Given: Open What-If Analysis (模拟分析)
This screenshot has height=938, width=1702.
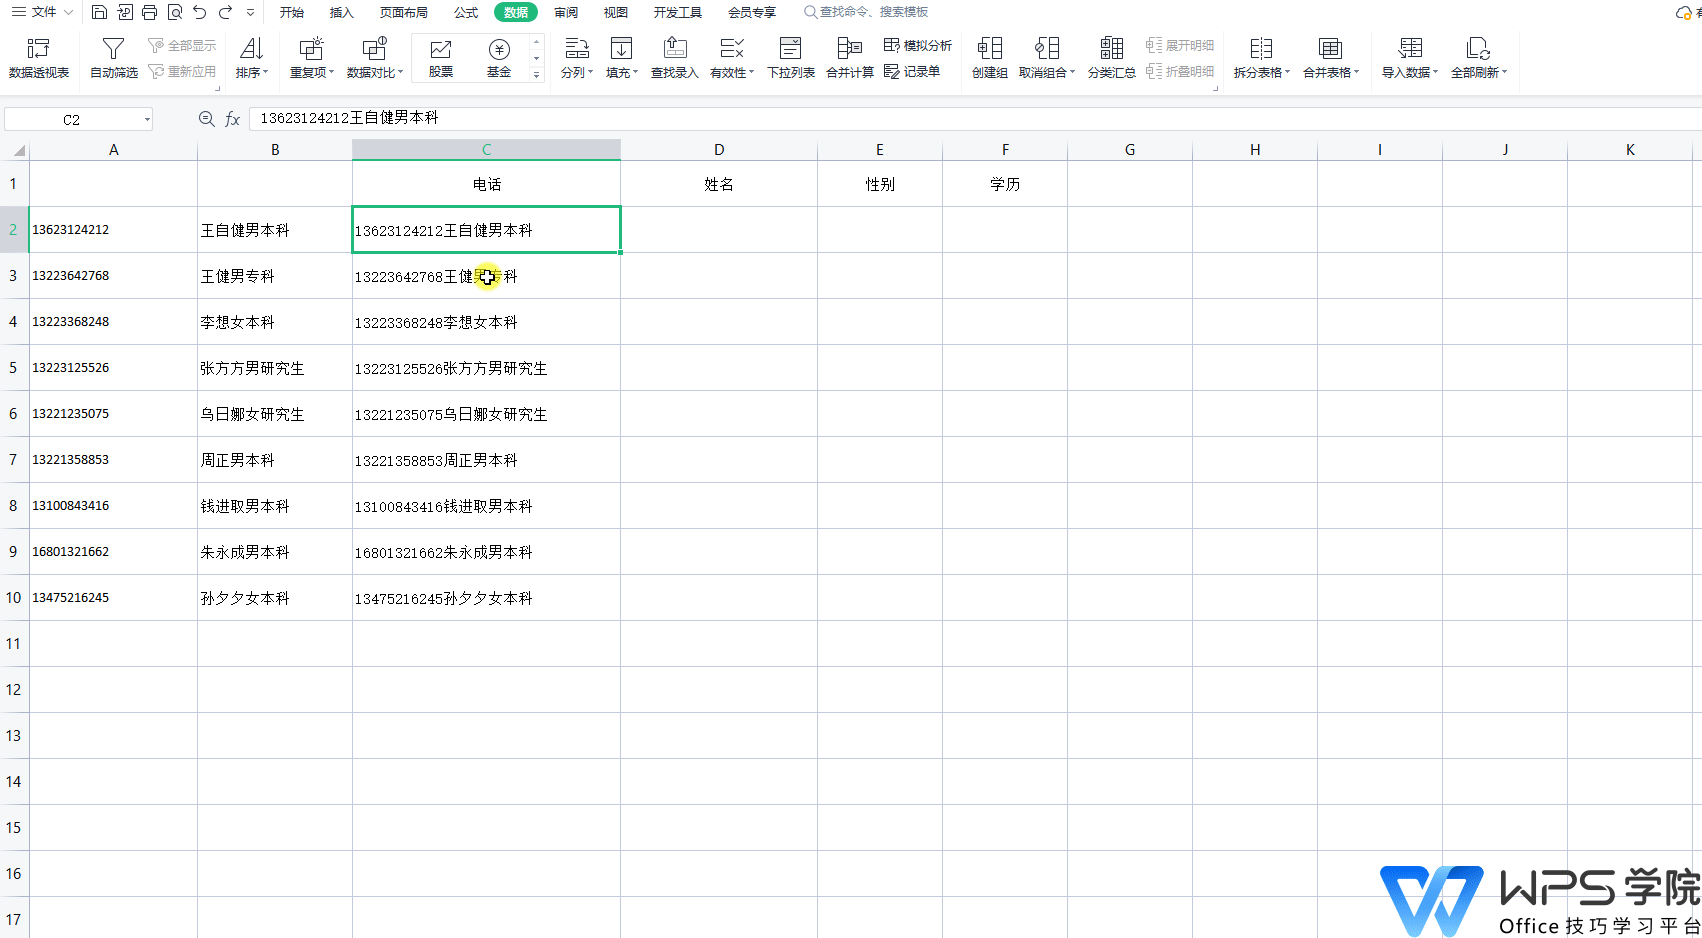Looking at the screenshot, I should [918, 45].
